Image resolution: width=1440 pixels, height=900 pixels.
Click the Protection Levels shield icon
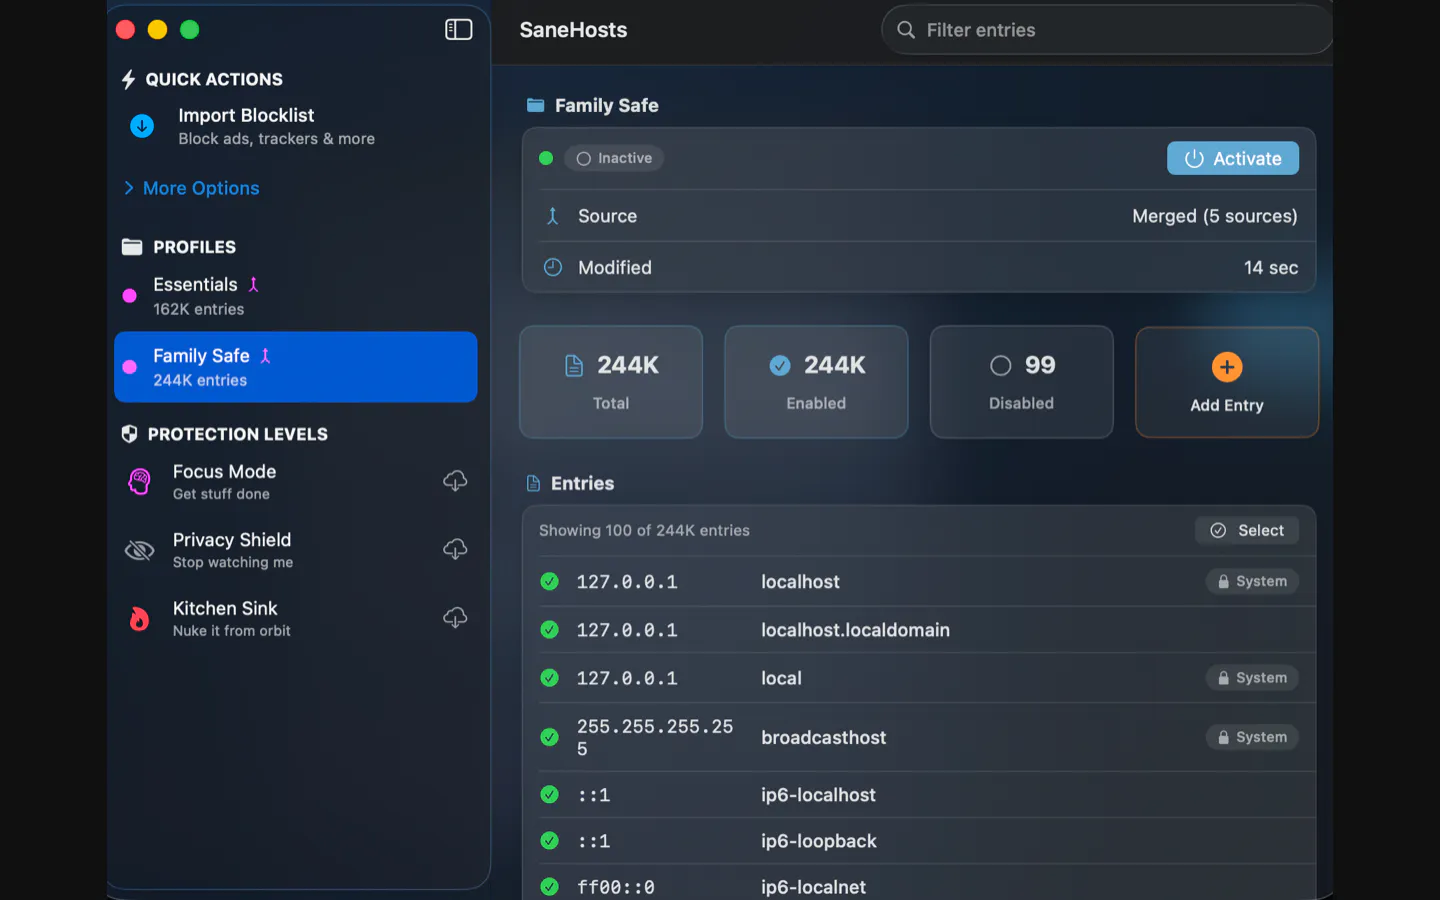[129, 434]
